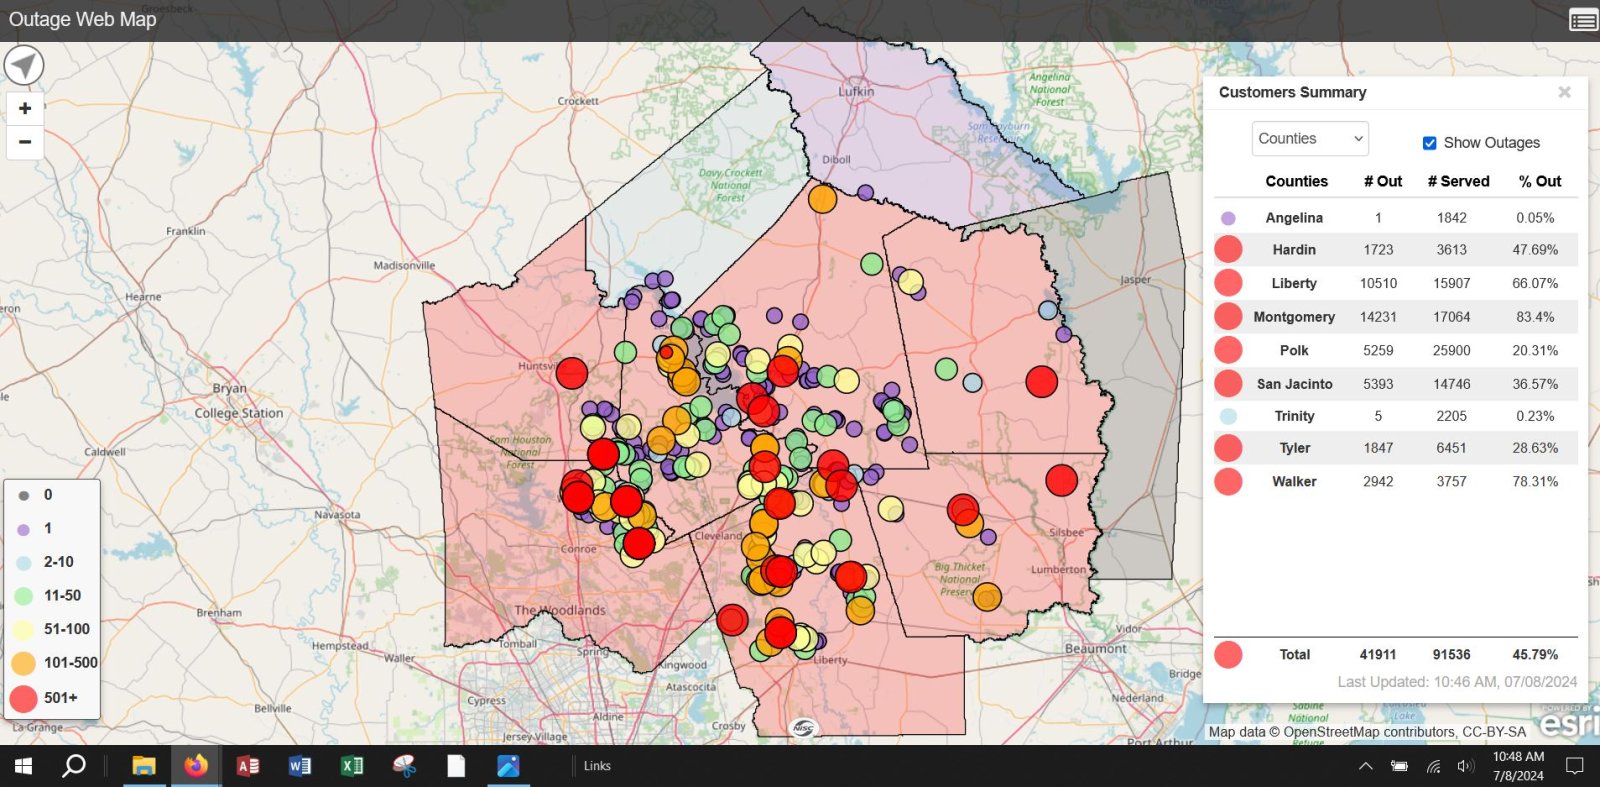The image size is (1600, 787).
Task: Show hidden system tray icons
Action: click(1365, 766)
